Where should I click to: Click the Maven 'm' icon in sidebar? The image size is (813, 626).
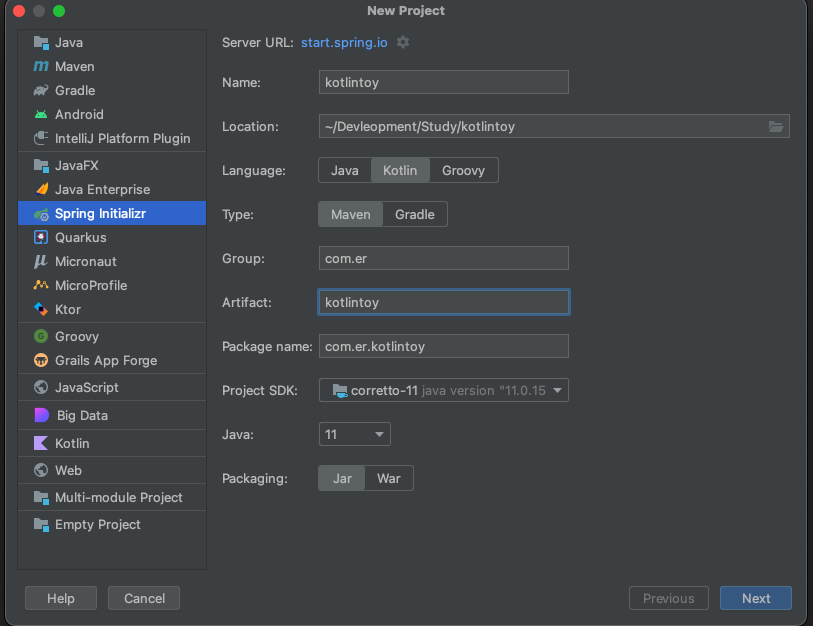pyautogui.click(x=41, y=66)
